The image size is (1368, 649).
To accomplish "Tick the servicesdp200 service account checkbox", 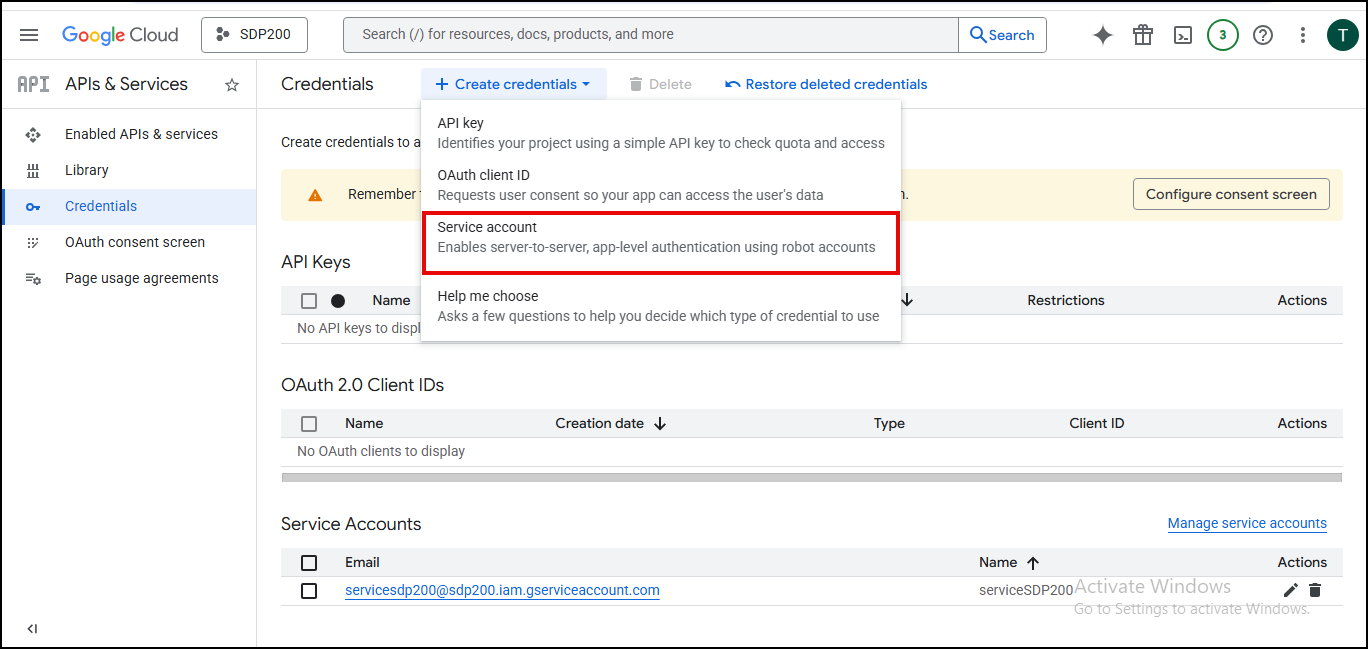I will [309, 591].
